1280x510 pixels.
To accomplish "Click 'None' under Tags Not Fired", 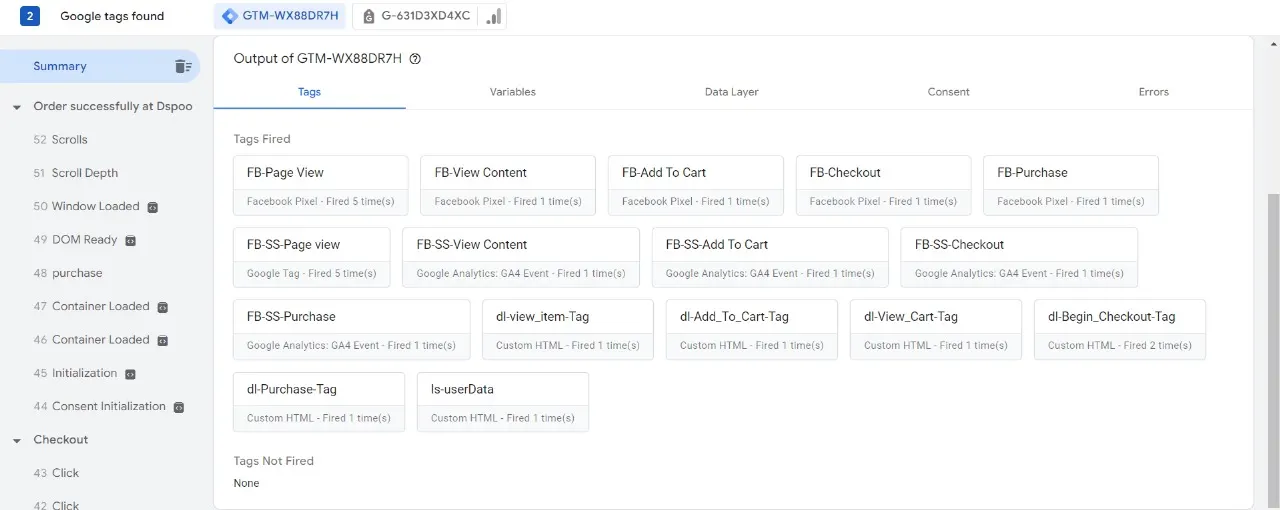I will (246, 483).
